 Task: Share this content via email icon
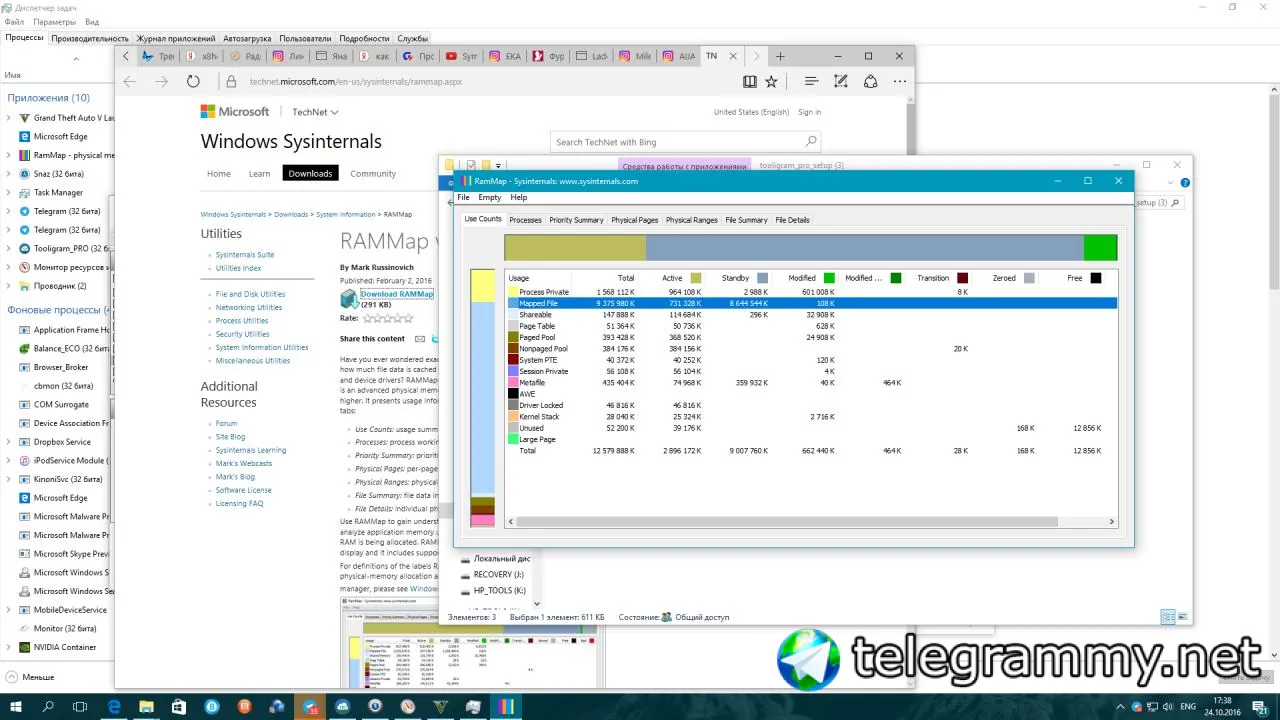point(420,339)
